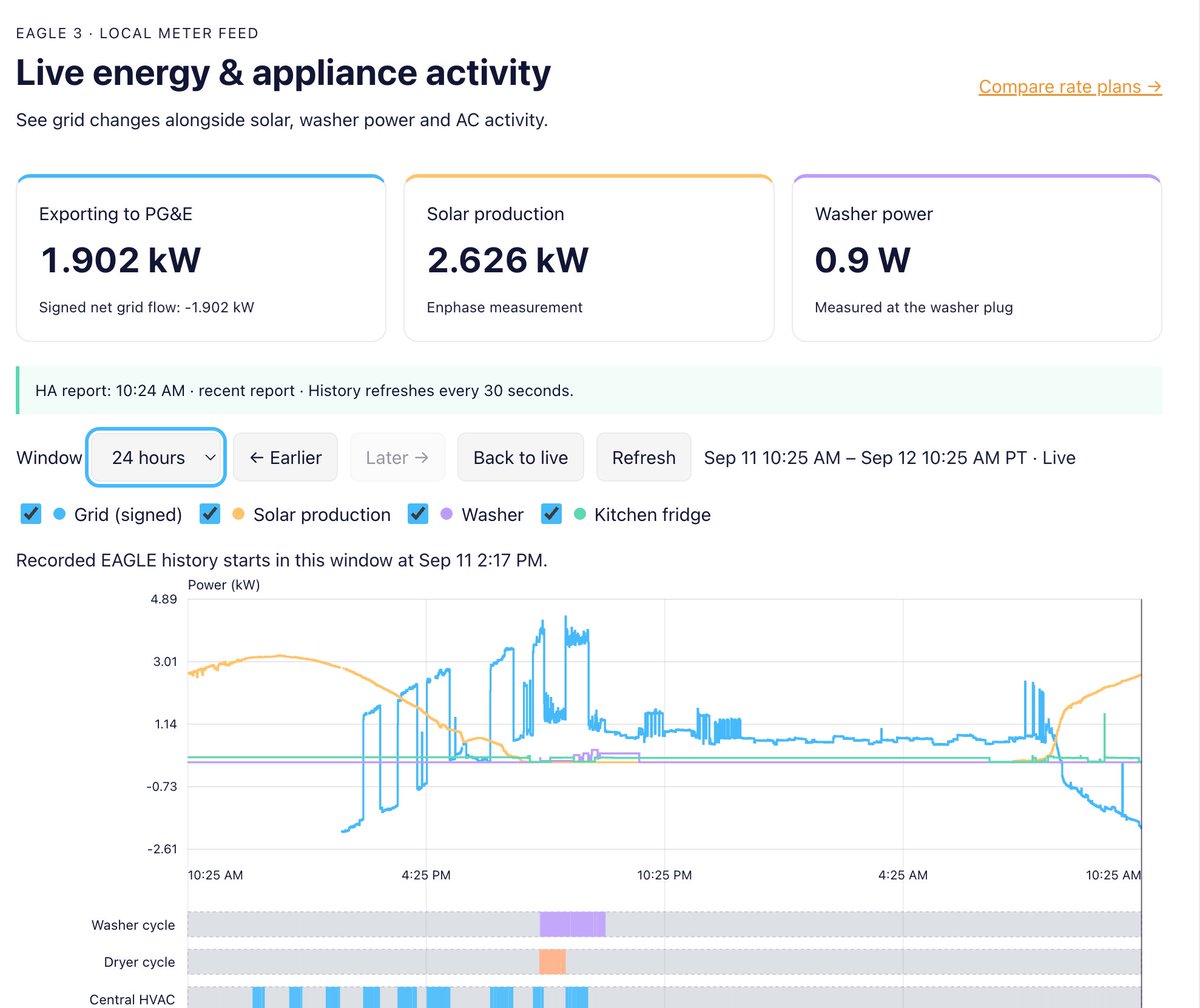Open the Compare rate plans link
This screenshot has height=1008, width=1200.
(x=1070, y=87)
